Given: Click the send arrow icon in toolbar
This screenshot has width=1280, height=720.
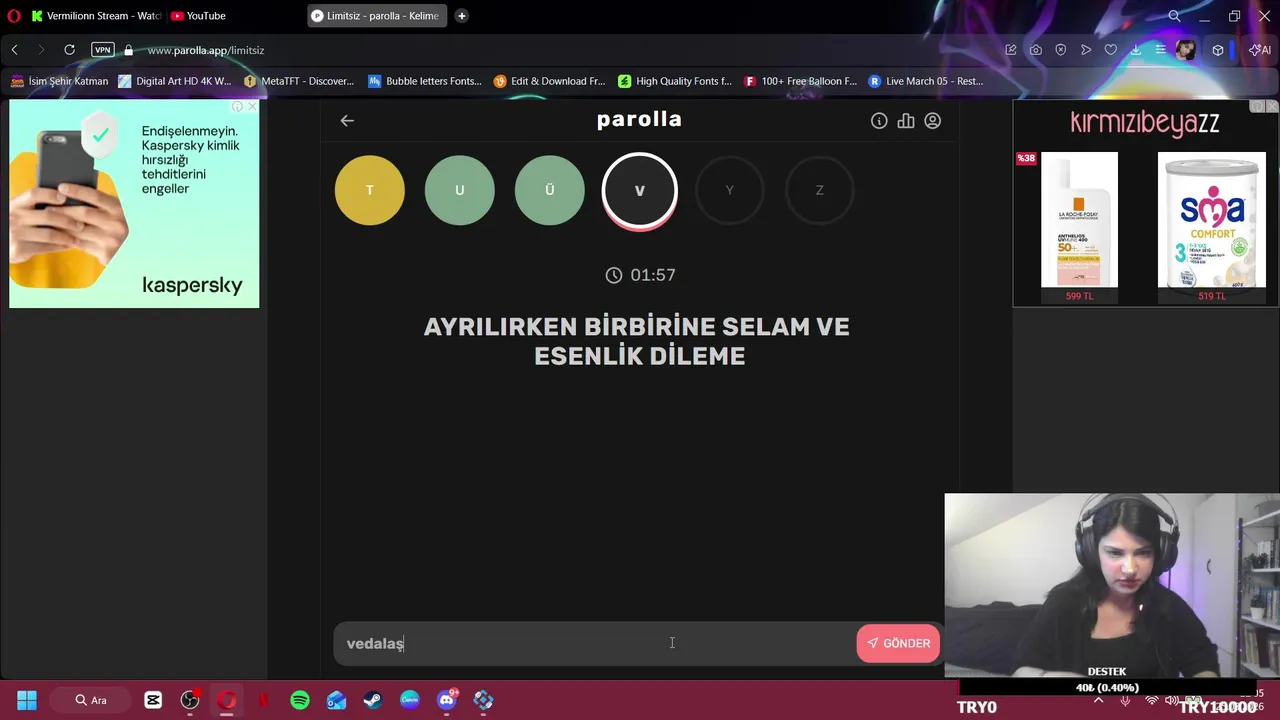Looking at the screenshot, I should (1086, 50).
